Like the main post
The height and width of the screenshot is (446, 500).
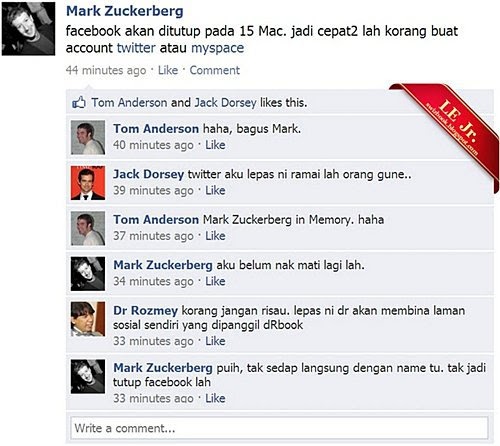(x=168, y=70)
